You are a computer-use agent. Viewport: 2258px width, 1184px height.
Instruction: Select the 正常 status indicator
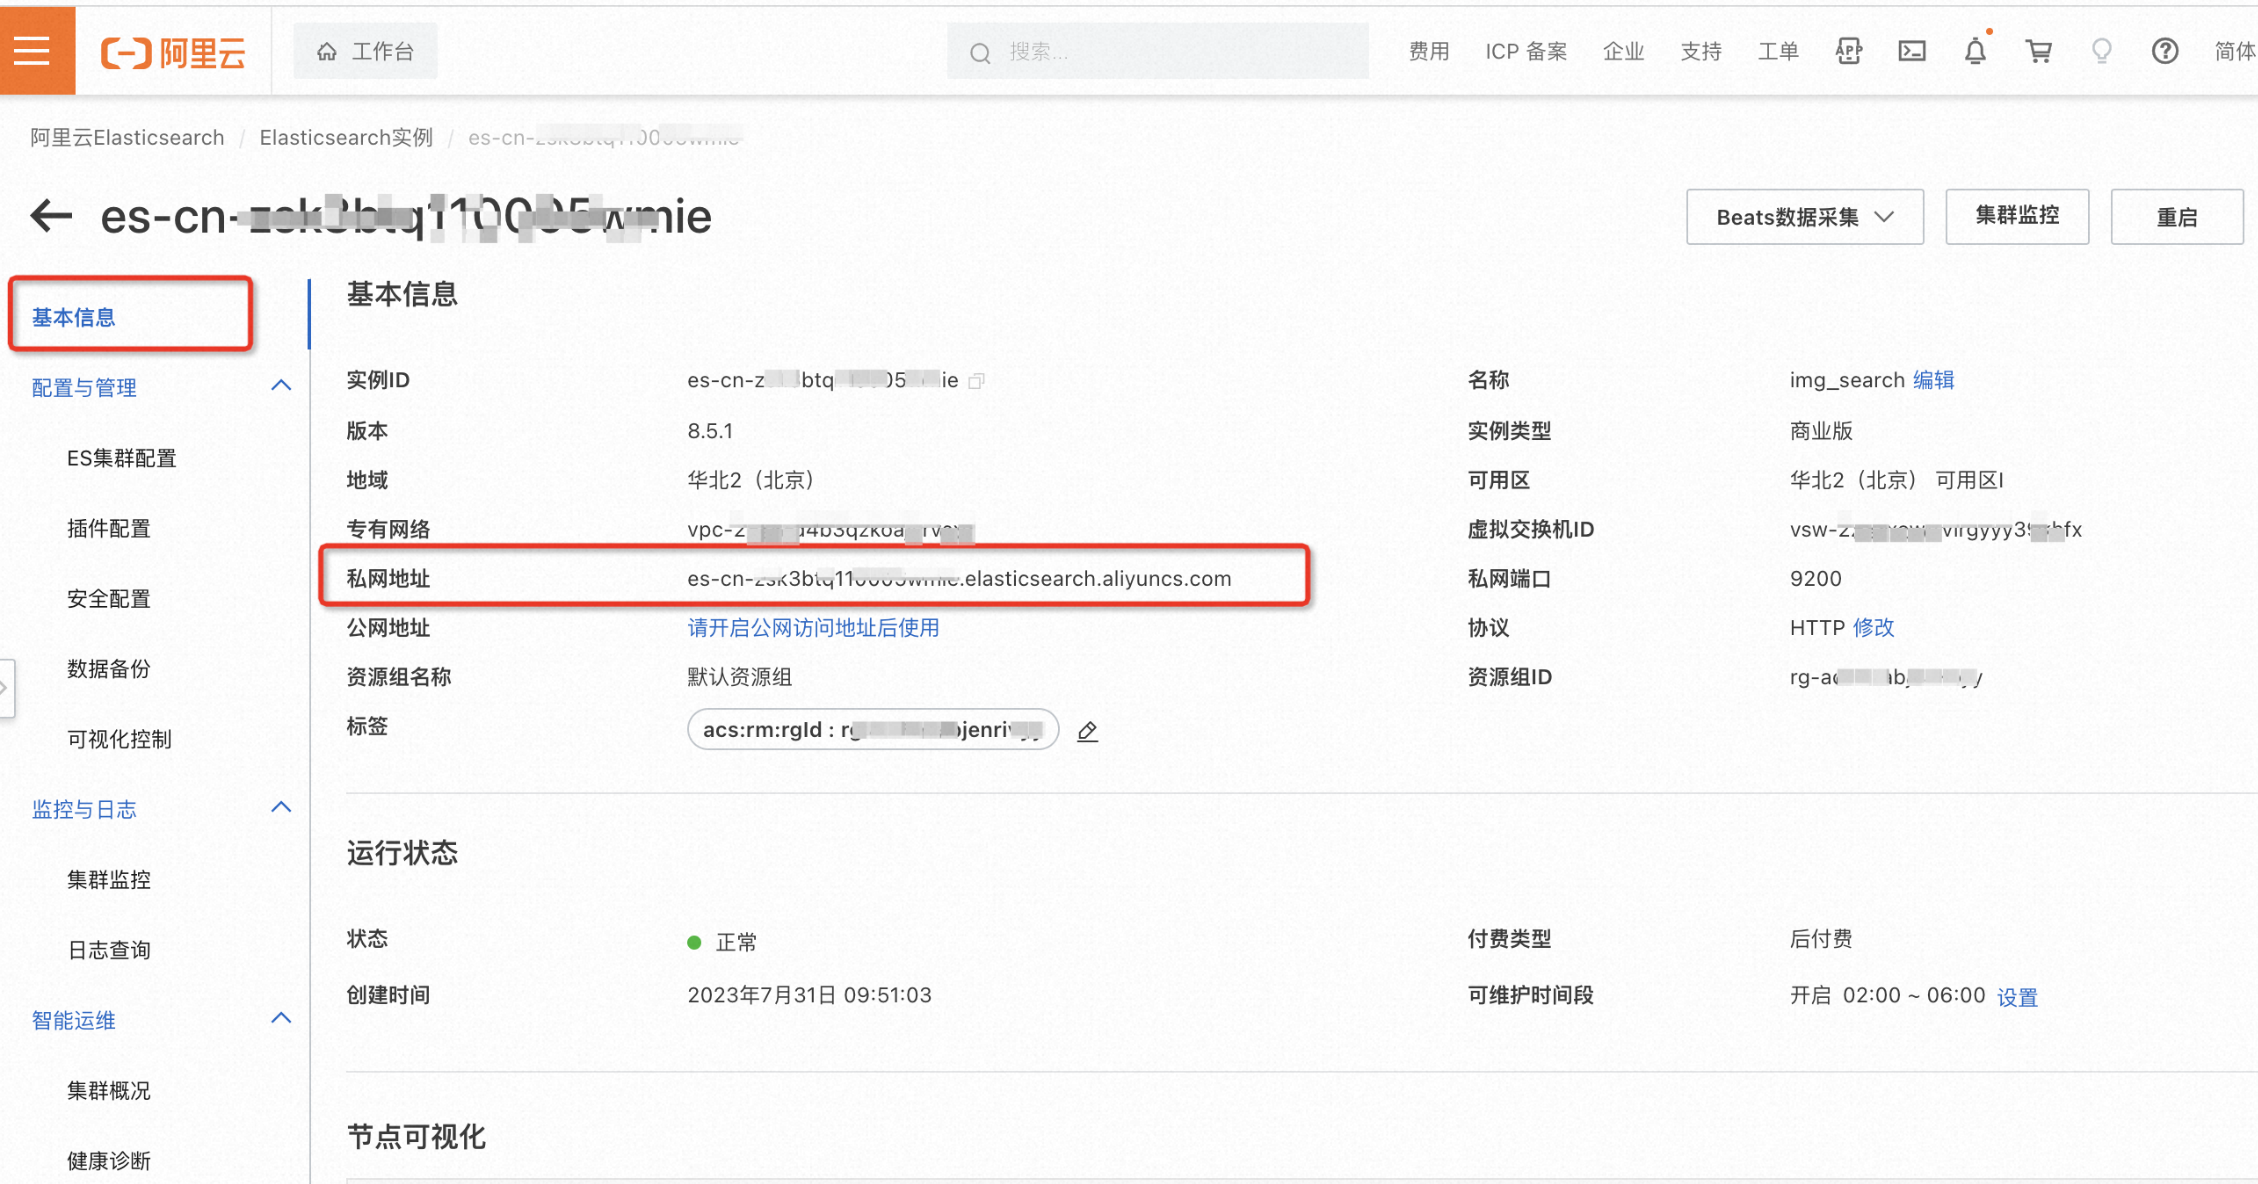[x=723, y=942]
